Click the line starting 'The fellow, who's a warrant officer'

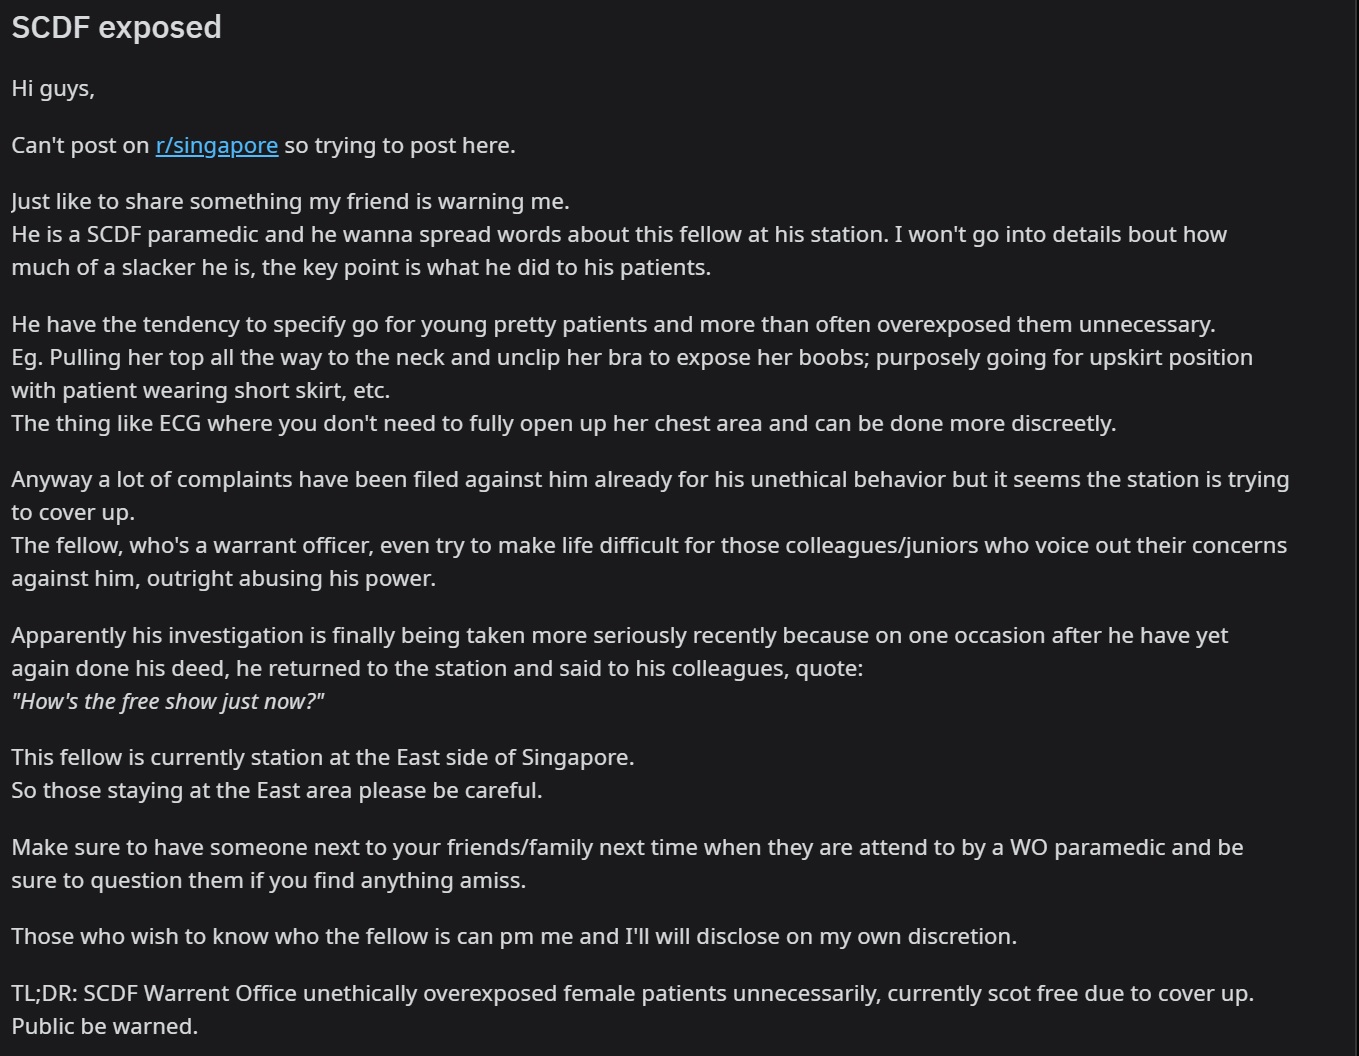649,561
